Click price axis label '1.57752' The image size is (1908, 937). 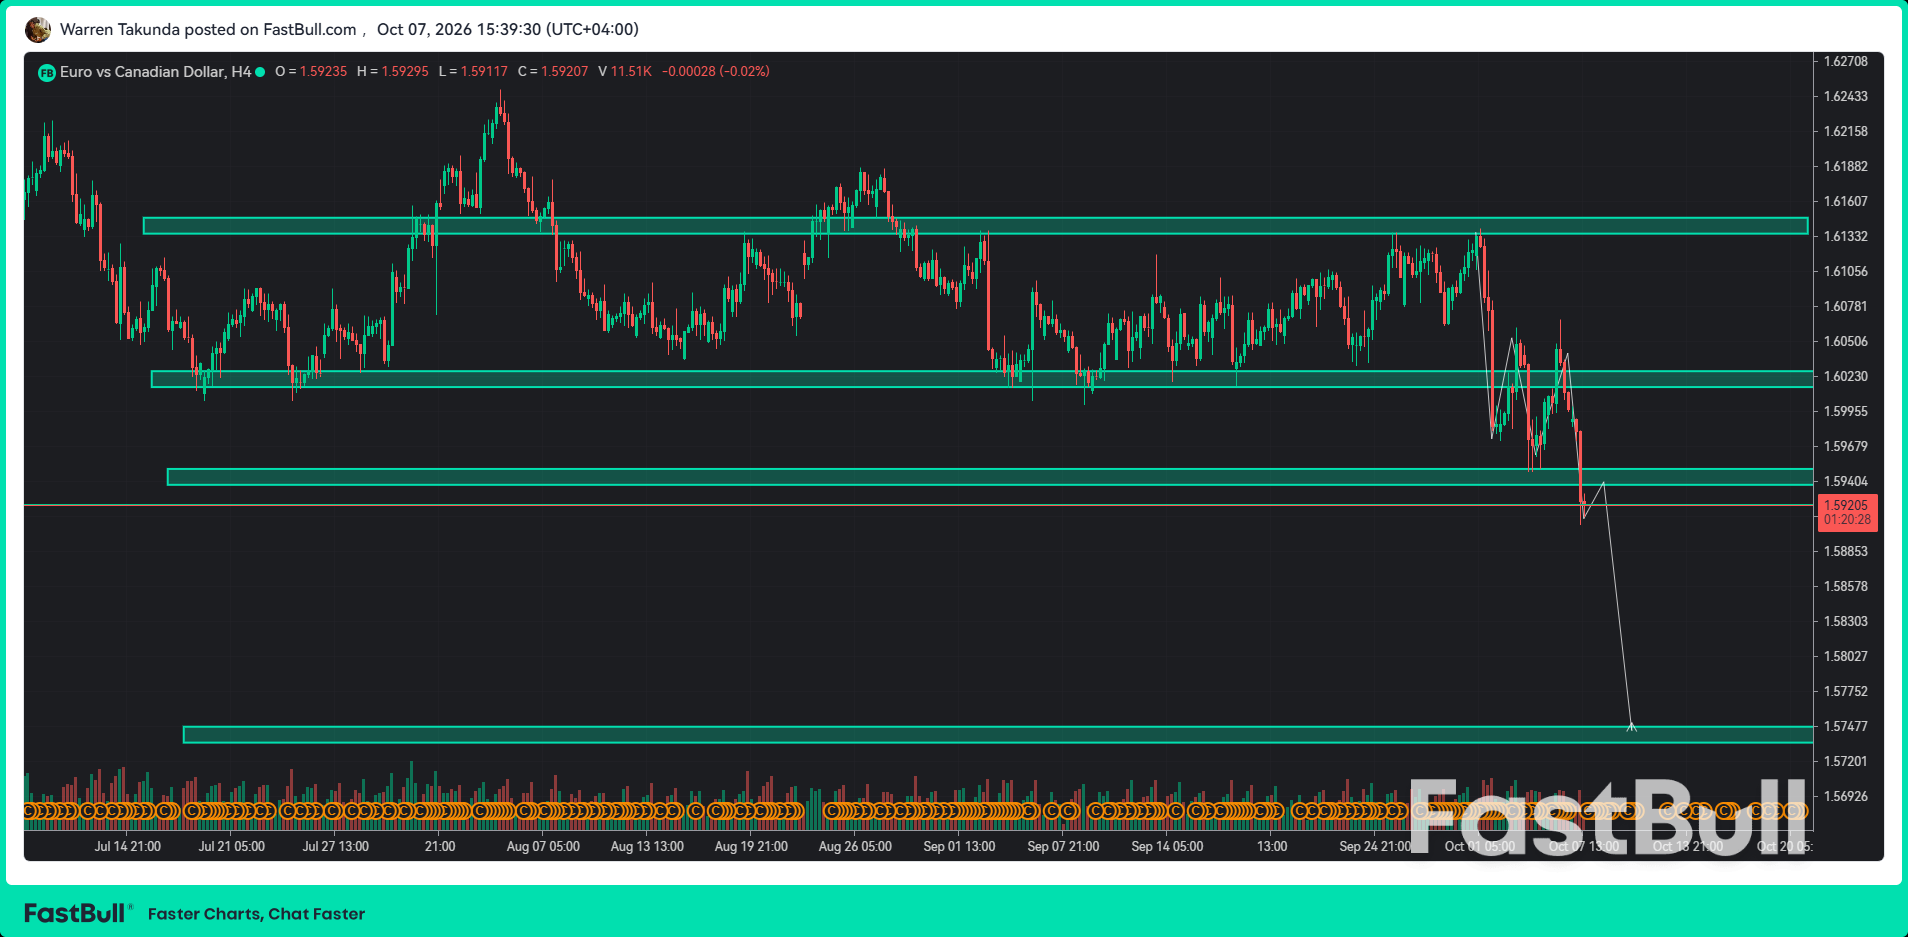[x=1845, y=691]
